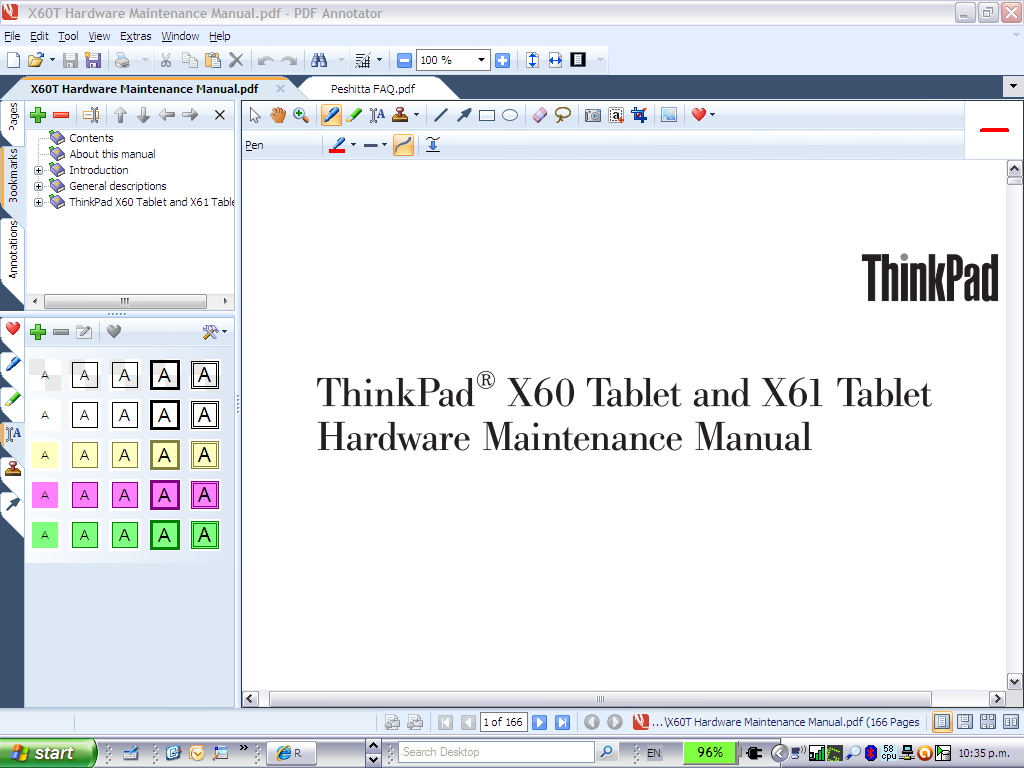Expand ThinkPad X60 Tablet bookmark node
This screenshot has height=768, width=1024.
click(x=39, y=202)
